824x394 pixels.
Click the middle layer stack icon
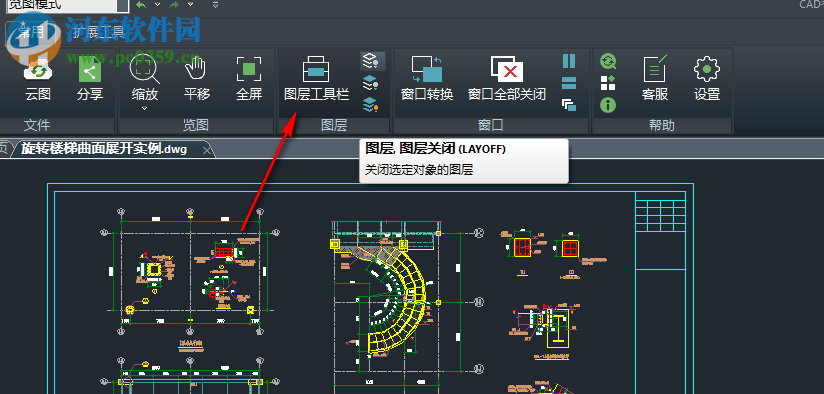[370, 83]
